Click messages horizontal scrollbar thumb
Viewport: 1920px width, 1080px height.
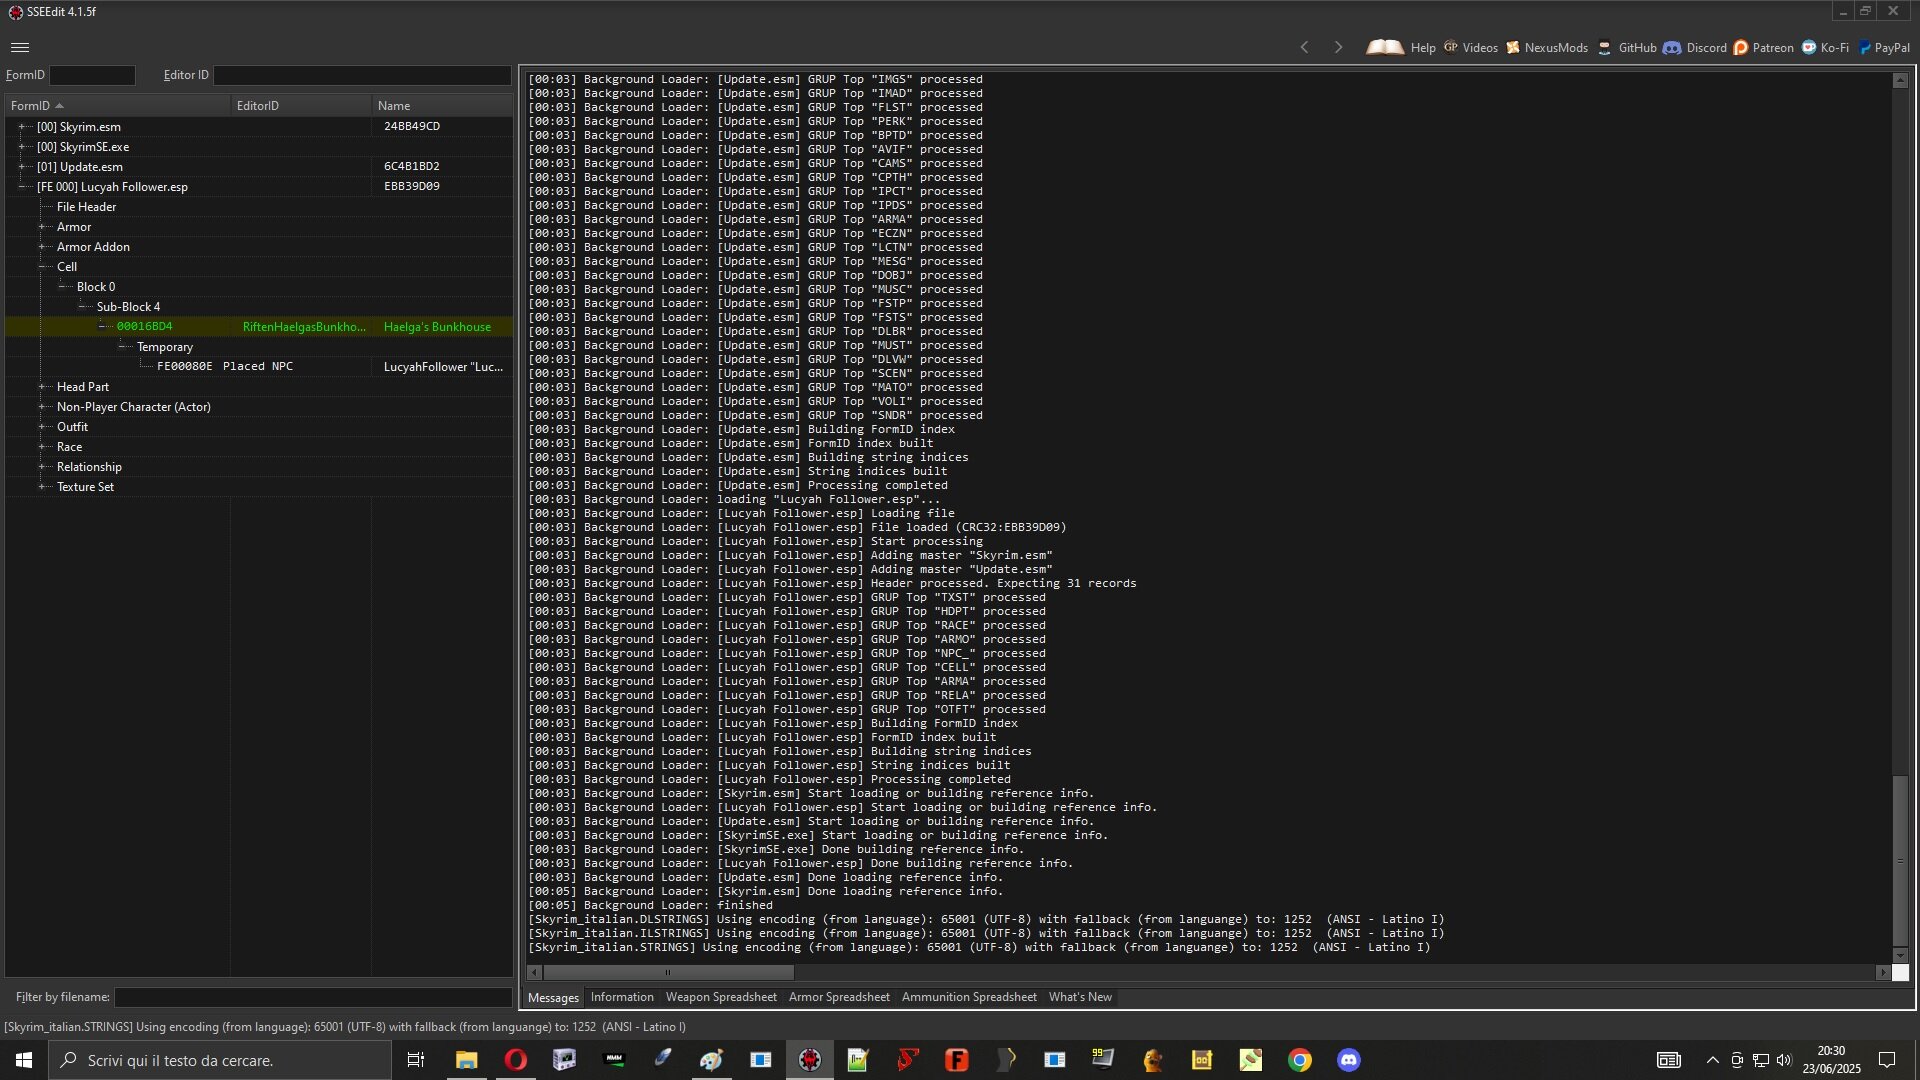(668, 972)
